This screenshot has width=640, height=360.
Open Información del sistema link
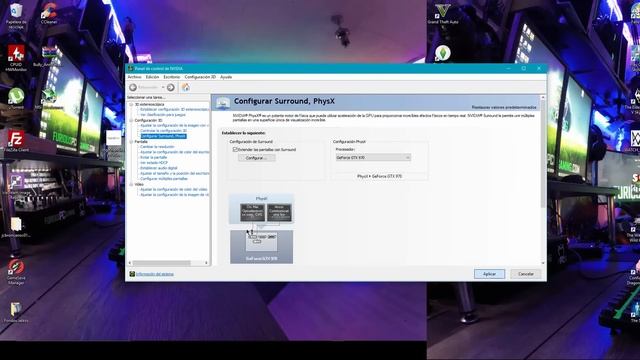(x=155, y=274)
